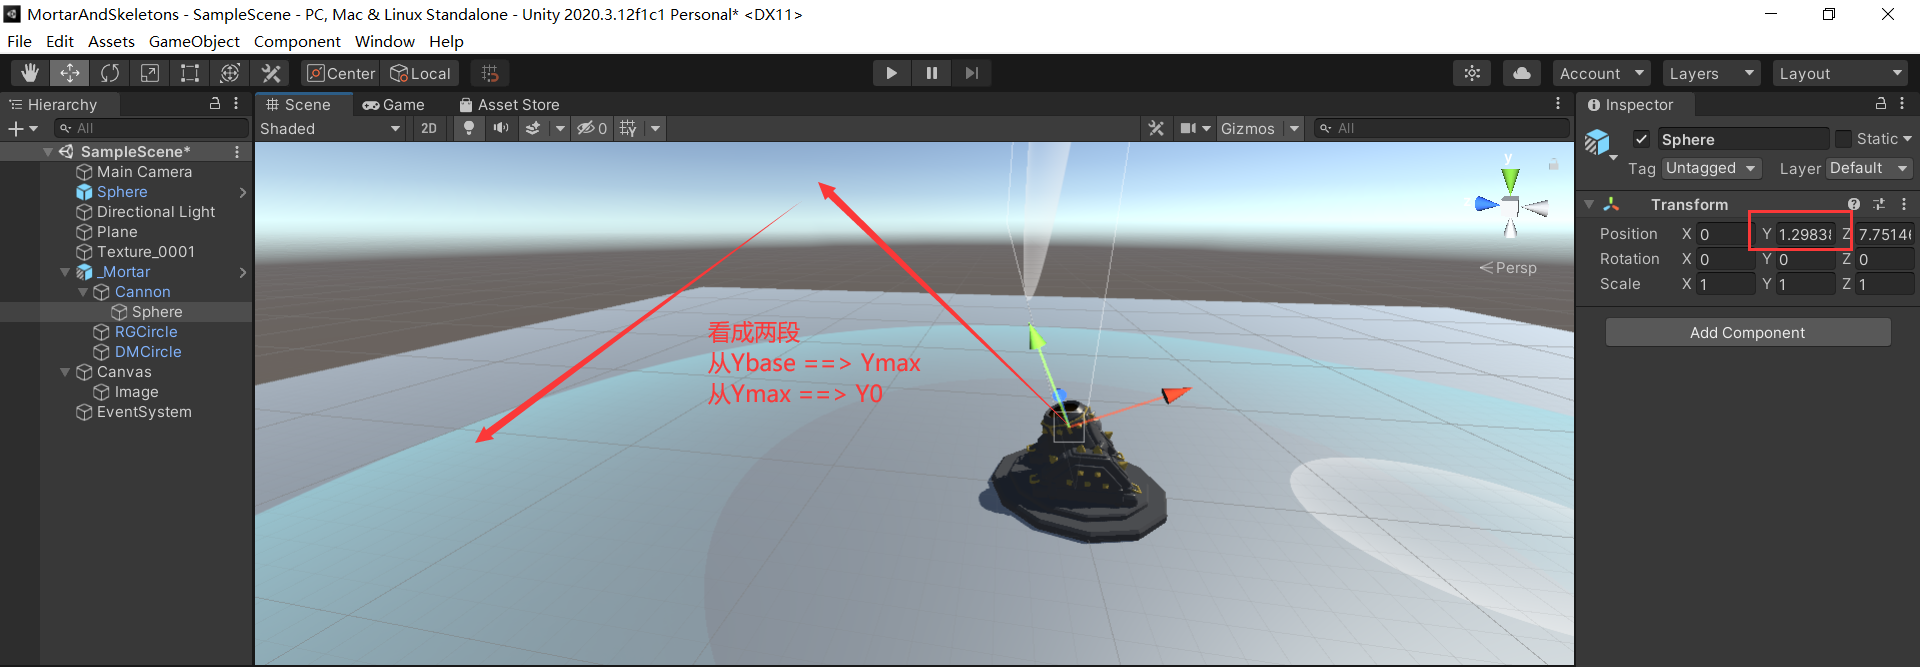Toggle grid snapping icon
The height and width of the screenshot is (667, 1920).
point(490,73)
